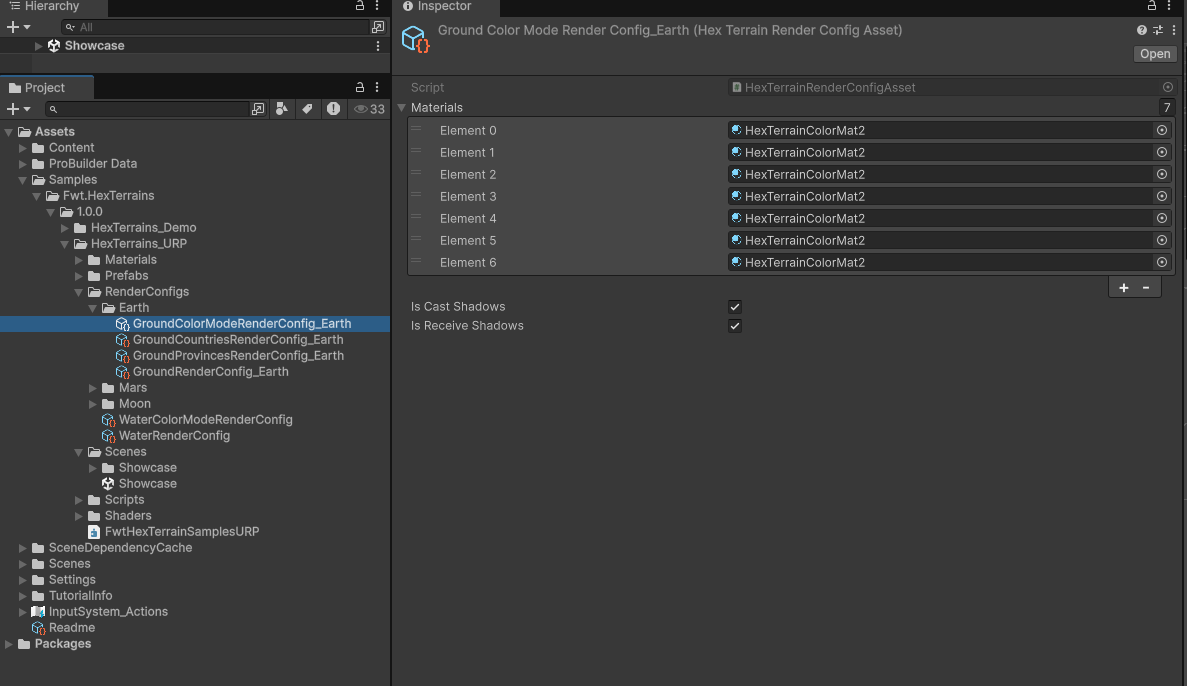Expand the Showcase scene in Hierarchy
The image size is (1187, 686).
point(39,46)
